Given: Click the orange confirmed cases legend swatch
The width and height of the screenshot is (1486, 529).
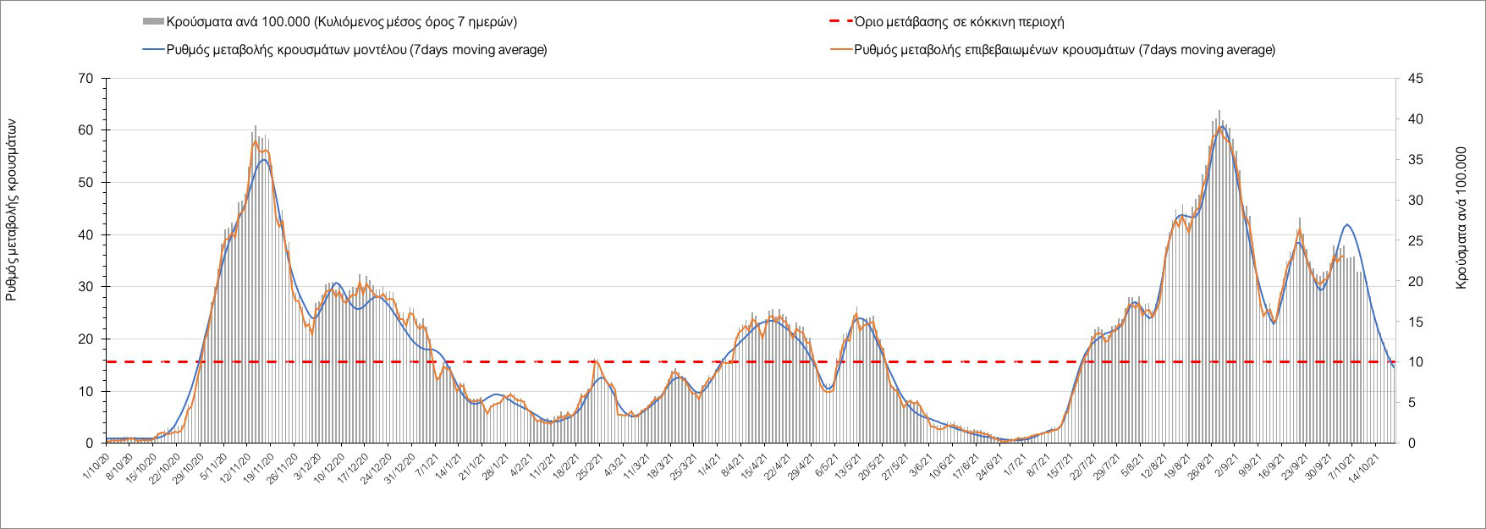Looking at the screenshot, I should 836,50.
